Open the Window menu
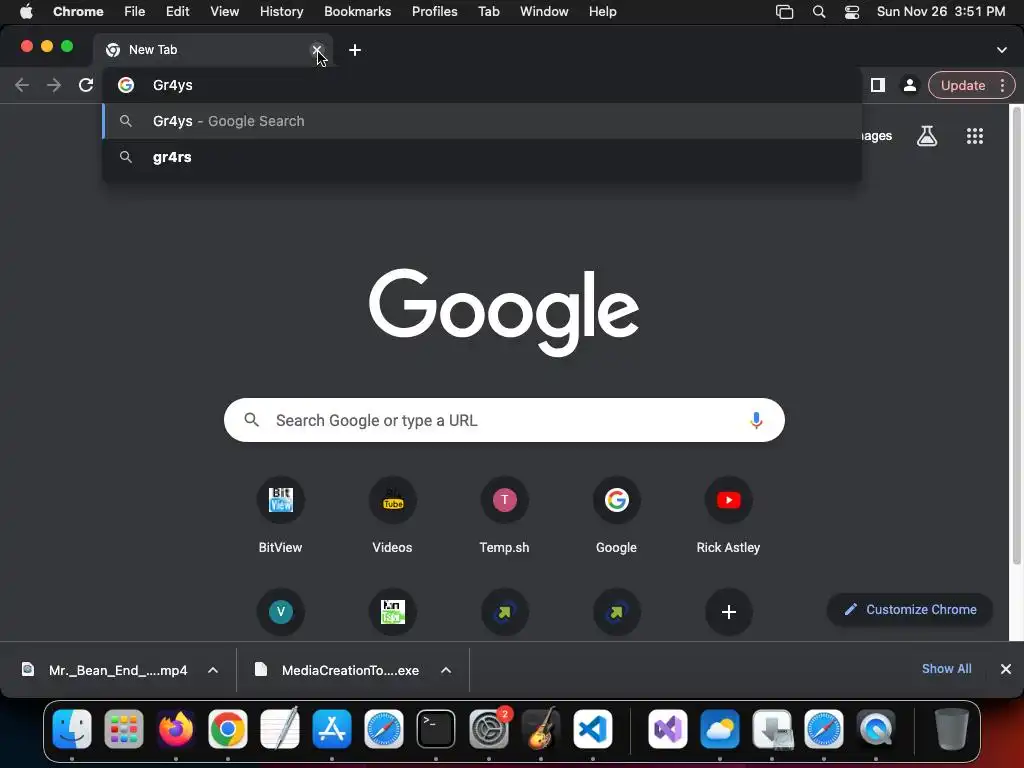Screen dimensions: 1024x768 [544, 12]
